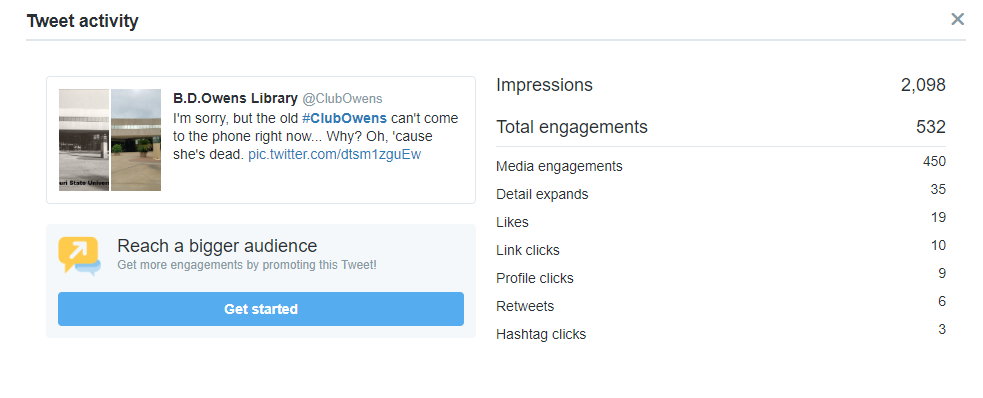Screen dimensions: 983x398
Task: Click the Media engagements row
Action: point(721,165)
